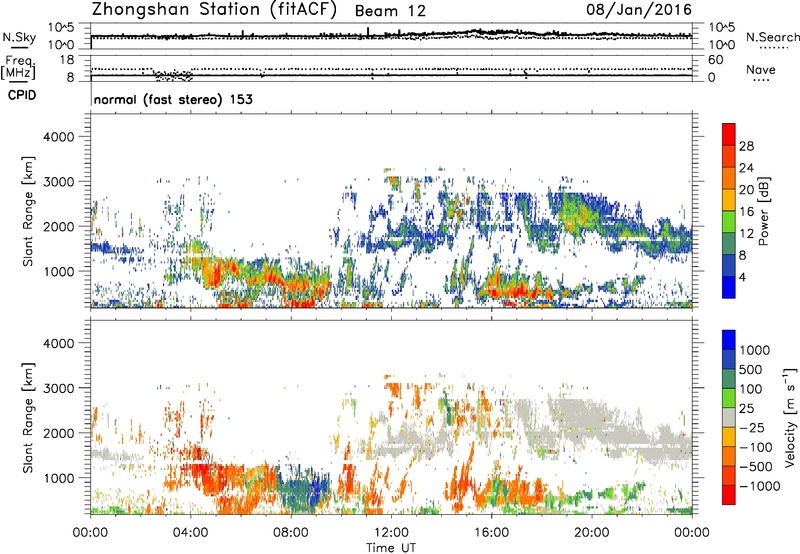Click the strong red power echo near 17:00
Viewport: 800px width, 554px height.
tap(518, 292)
